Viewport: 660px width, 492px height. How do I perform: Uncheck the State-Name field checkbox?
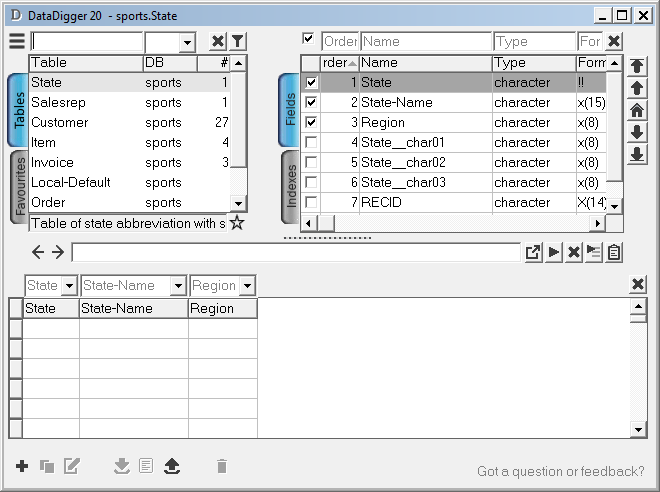tap(311, 102)
